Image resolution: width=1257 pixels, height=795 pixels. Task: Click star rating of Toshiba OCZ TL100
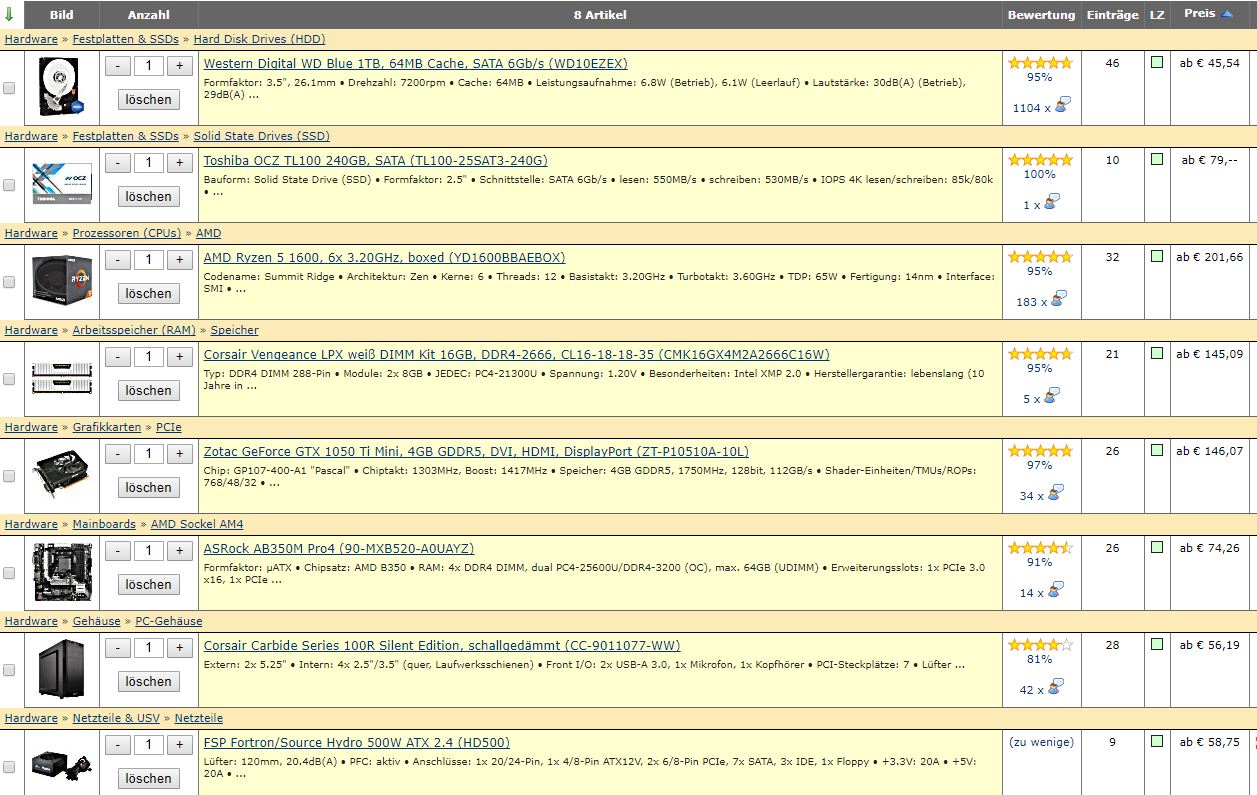(1040, 160)
